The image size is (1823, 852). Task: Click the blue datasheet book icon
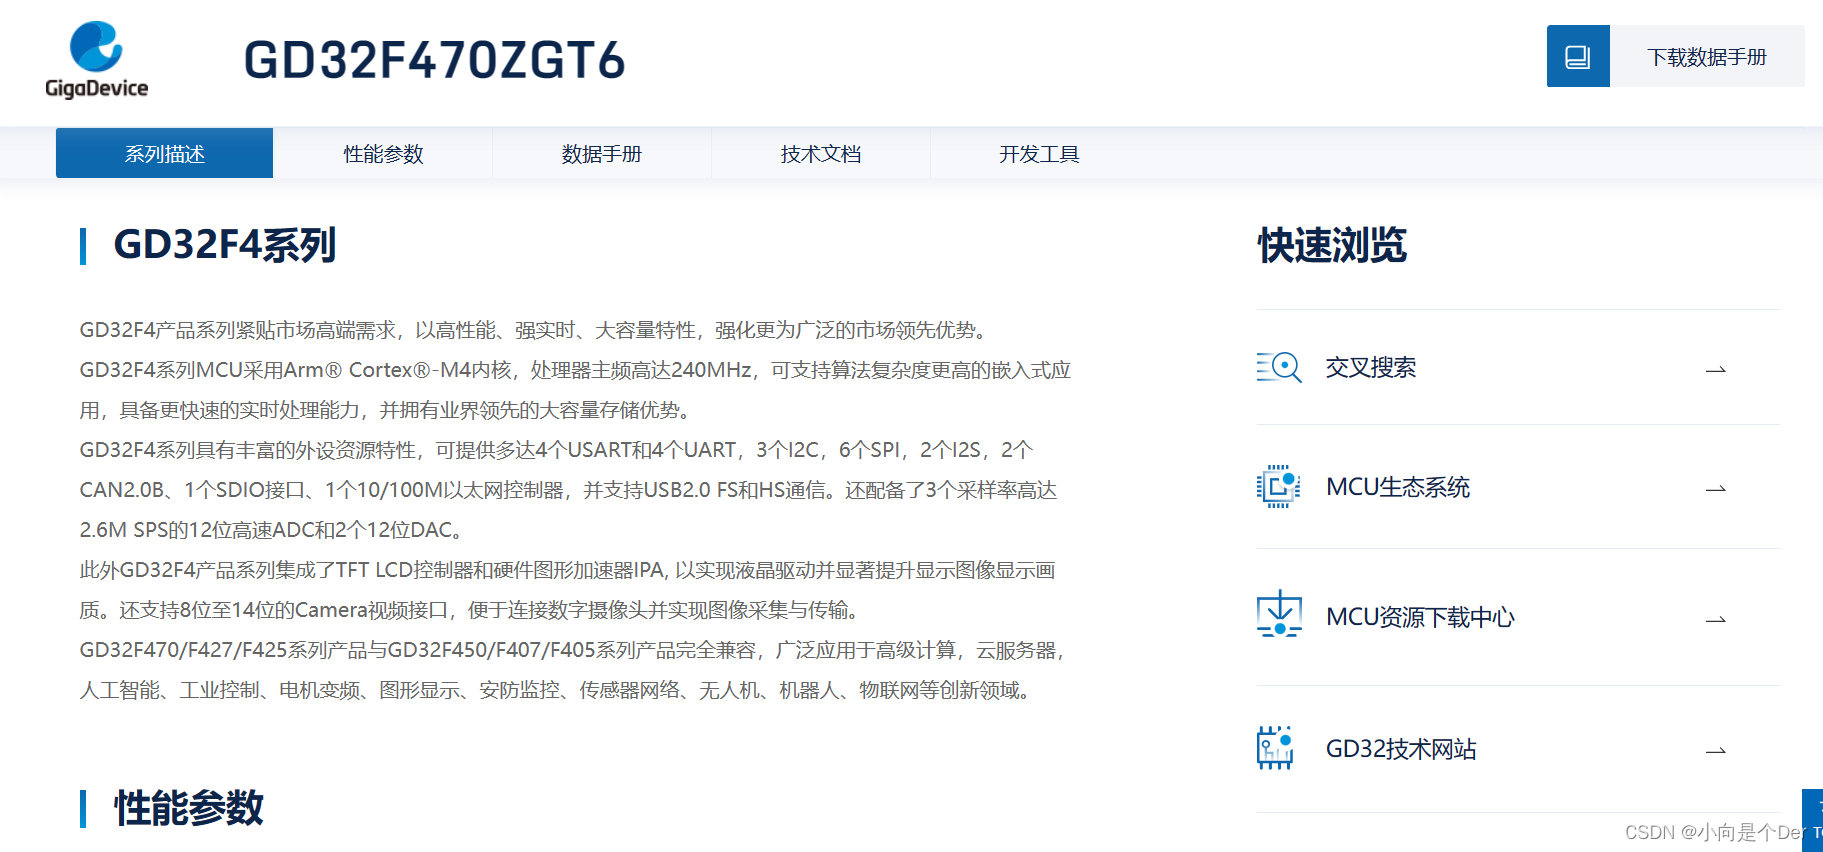pos(1578,56)
